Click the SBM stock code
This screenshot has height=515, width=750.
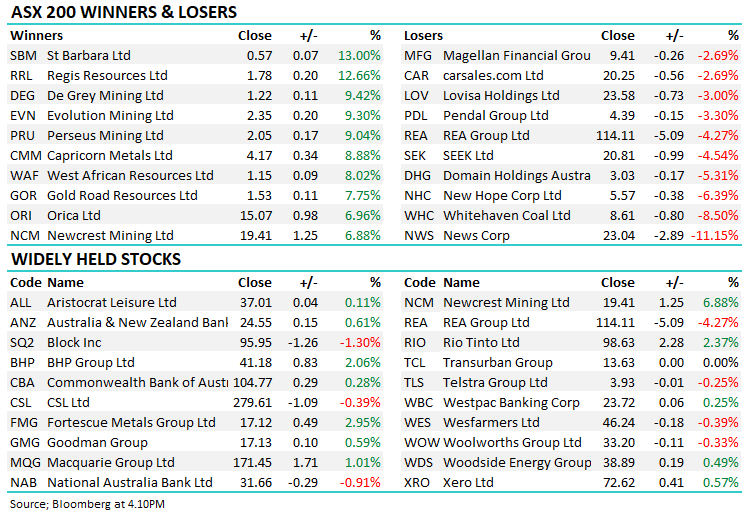pyautogui.click(x=21, y=56)
